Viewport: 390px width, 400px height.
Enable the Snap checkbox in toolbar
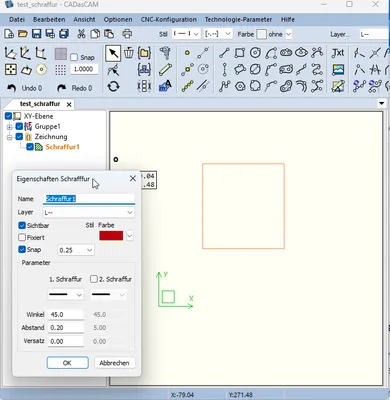[x=74, y=57]
